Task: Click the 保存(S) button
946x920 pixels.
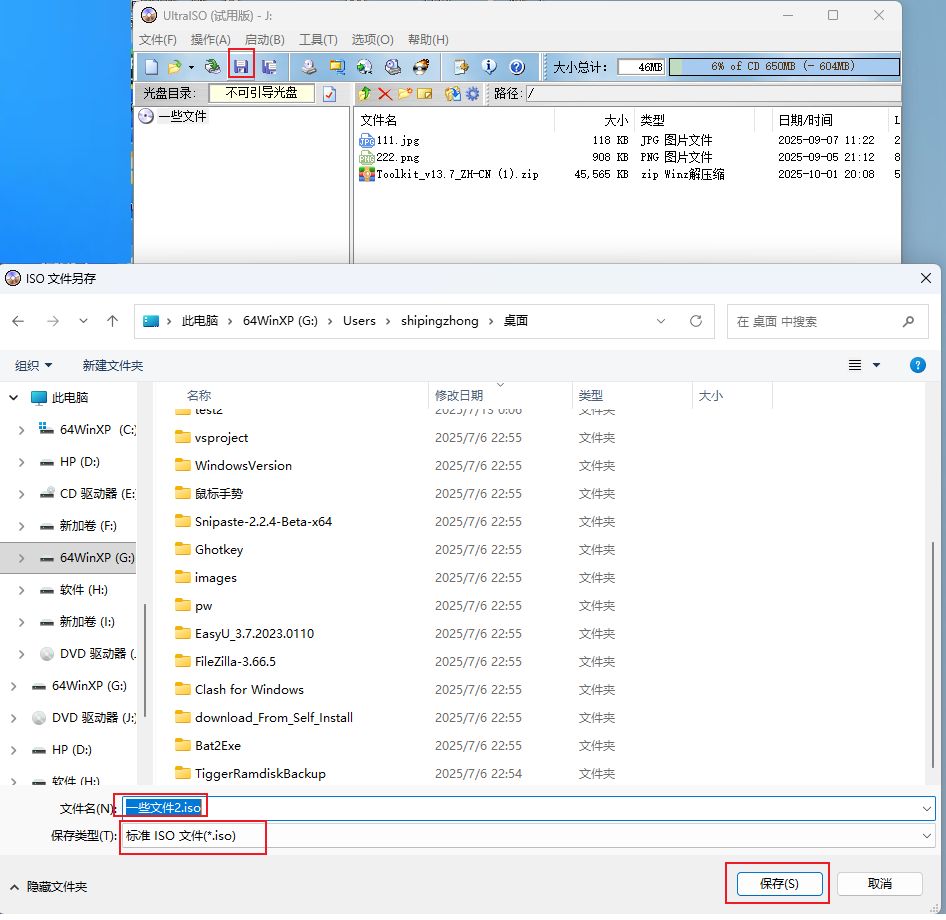Action: (779, 884)
